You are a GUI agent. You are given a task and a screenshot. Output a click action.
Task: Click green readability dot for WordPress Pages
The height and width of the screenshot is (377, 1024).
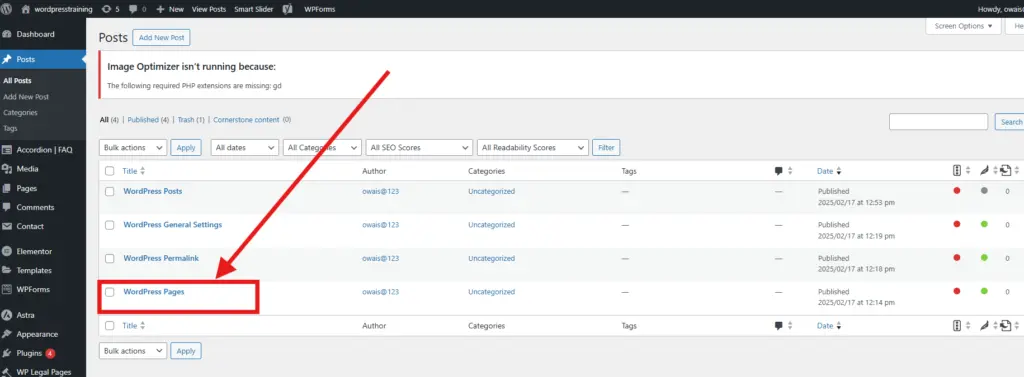pyautogui.click(x=984, y=291)
